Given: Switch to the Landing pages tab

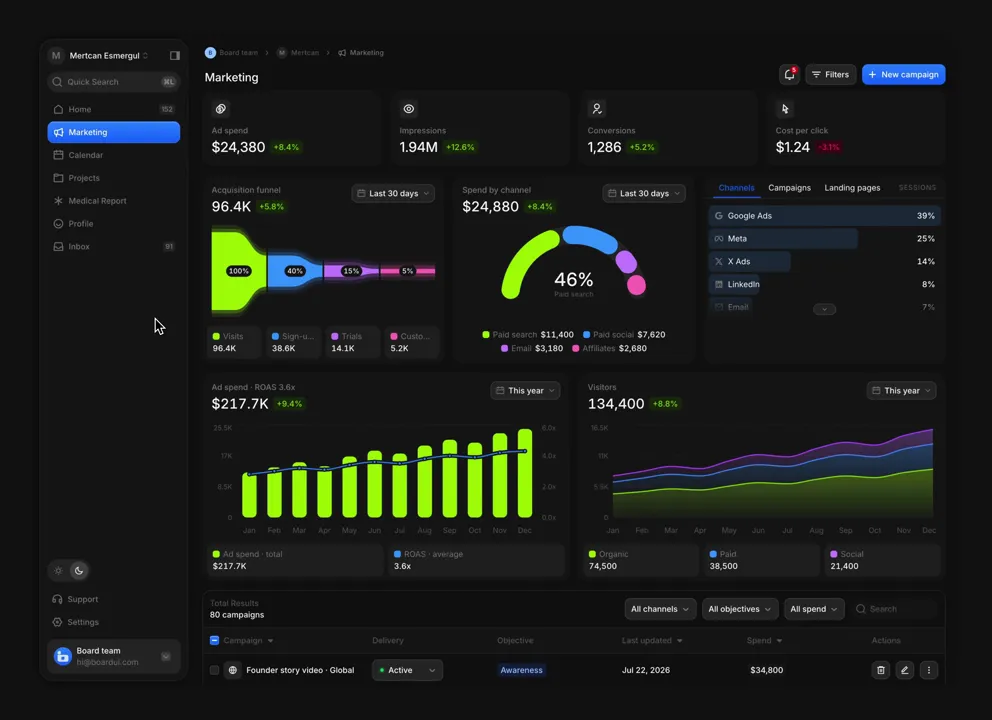Looking at the screenshot, I should coord(852,188).
